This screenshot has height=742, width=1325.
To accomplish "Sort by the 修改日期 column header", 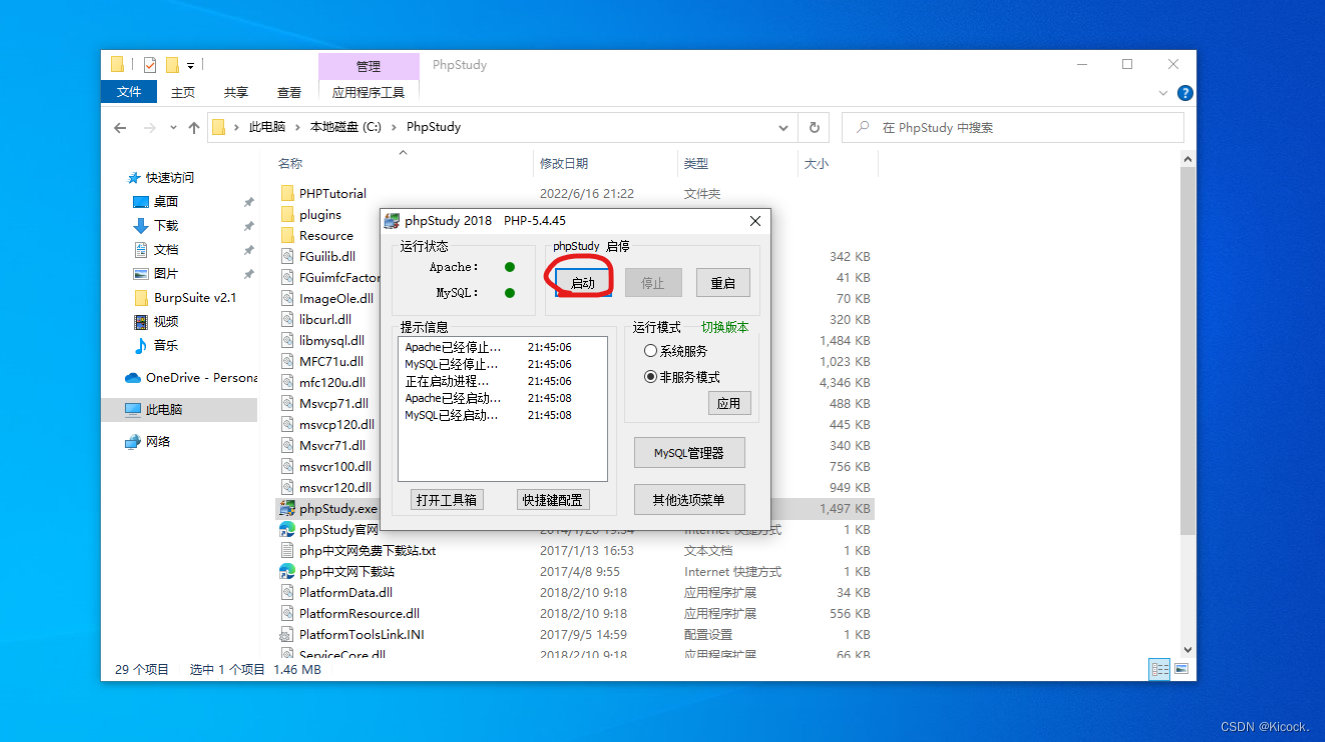I will pos(606,163).
